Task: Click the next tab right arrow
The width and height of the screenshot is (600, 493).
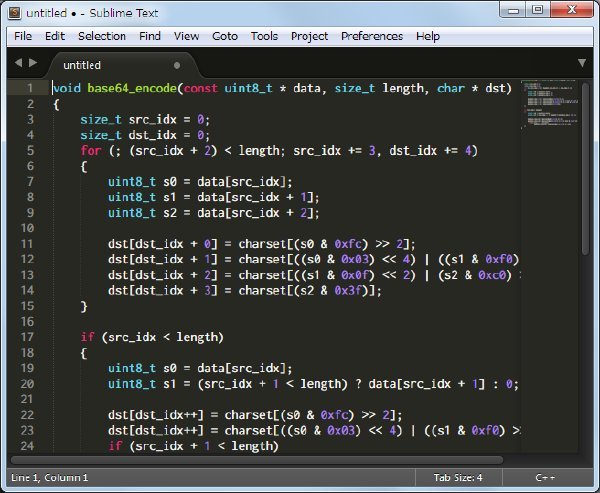Action: point(33,63)
